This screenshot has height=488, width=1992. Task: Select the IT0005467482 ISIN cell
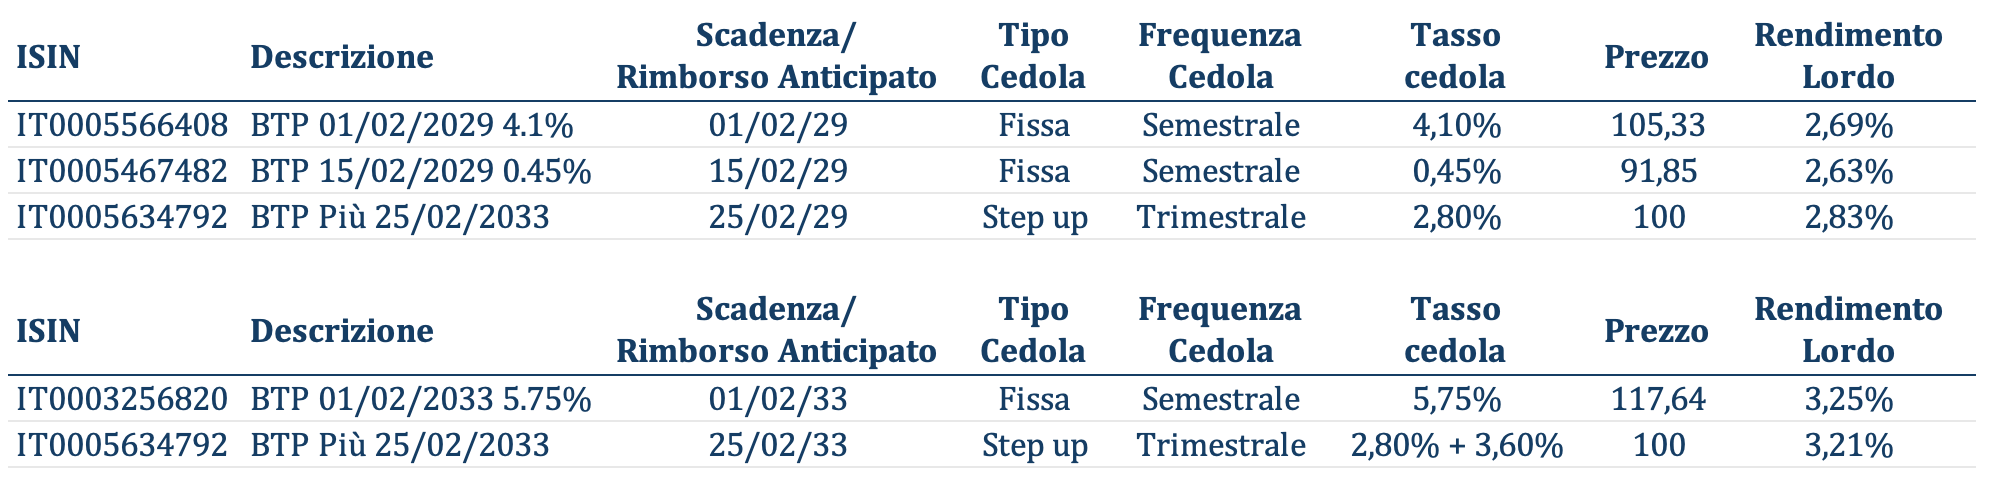[x=122, y=172]
